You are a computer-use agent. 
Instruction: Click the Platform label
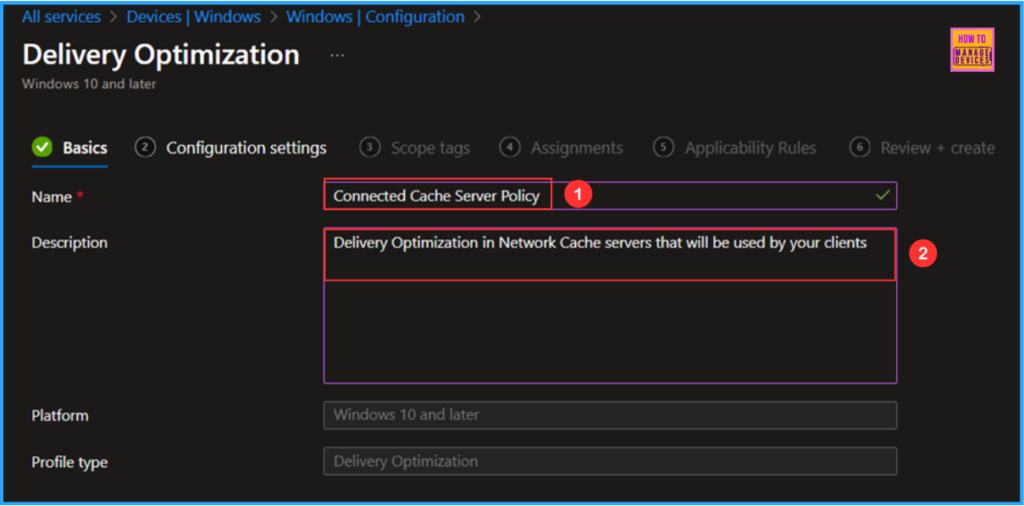60,415
